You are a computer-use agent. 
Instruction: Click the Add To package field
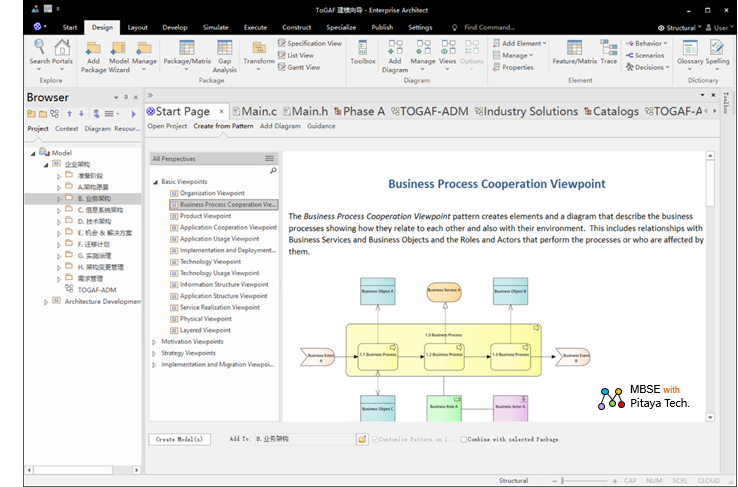[x=305, y=439]
